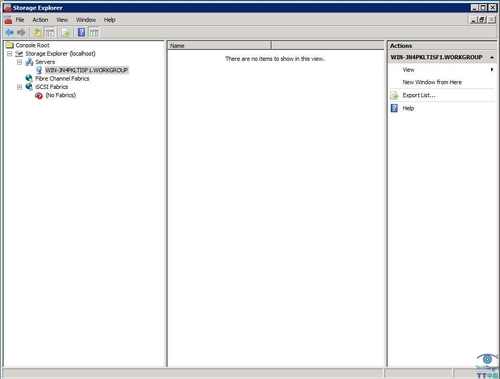Click the Fibre Channel Fabrics globe icon
This screenshot has height=379, width=500.
(x=29, y=78)
